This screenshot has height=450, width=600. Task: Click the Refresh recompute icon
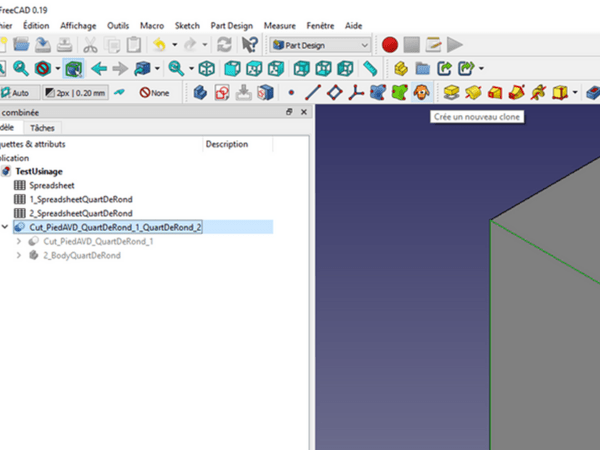pos(224,44)
